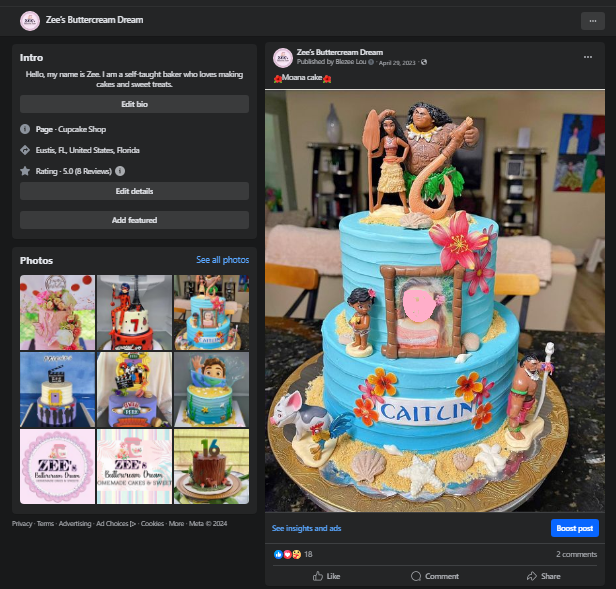This screenshot has width=616, height=589.
Task: Open the blue-background clapperboard cake thumbnail
Action: click(57, 389)
